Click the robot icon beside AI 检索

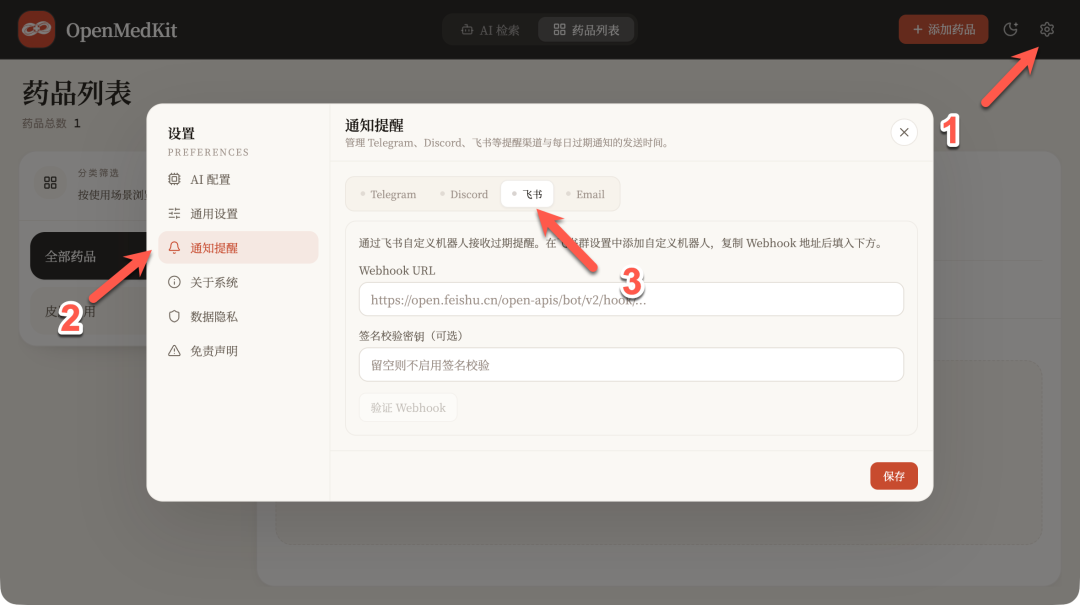coord(467,30)
